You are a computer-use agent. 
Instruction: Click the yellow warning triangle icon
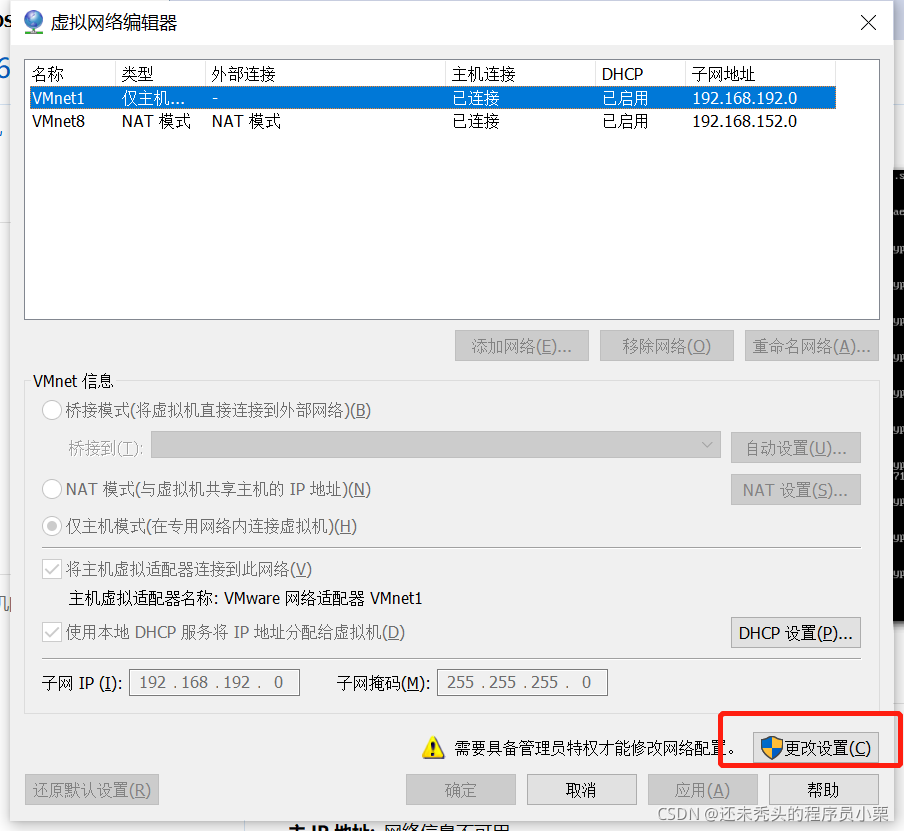433,747
